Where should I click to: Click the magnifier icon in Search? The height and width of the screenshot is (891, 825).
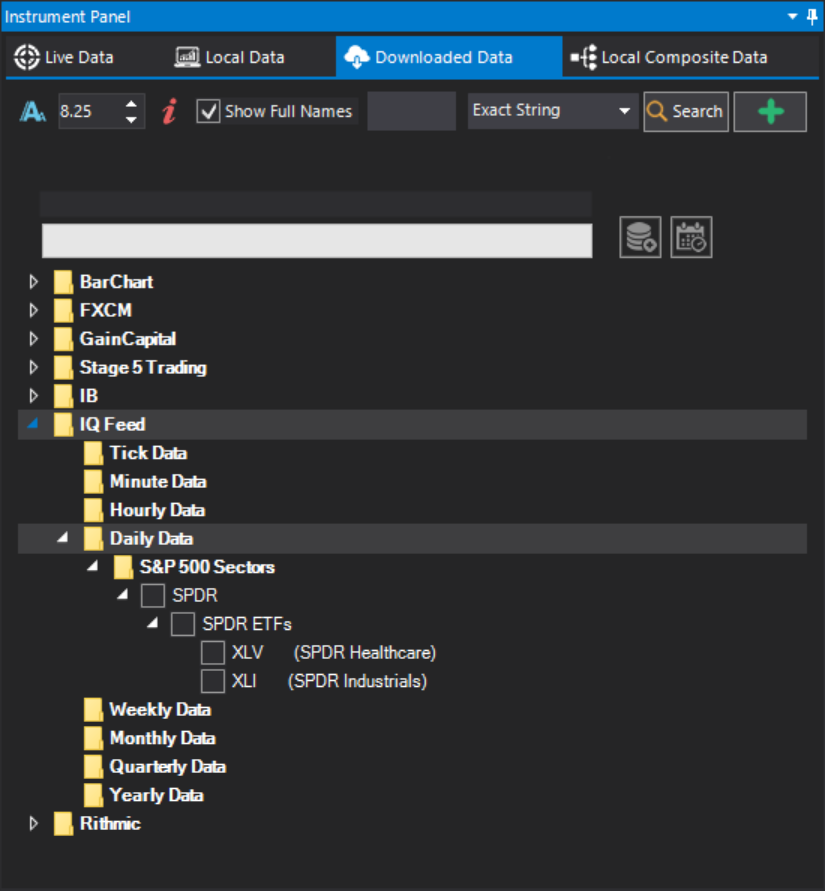tap(657, 111)
